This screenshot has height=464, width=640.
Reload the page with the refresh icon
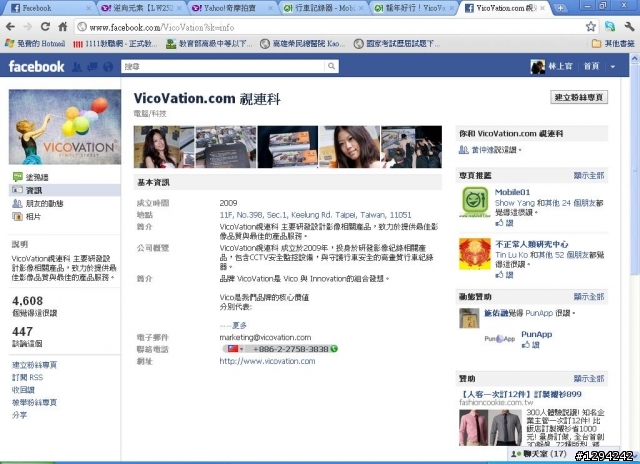(45, 27)
